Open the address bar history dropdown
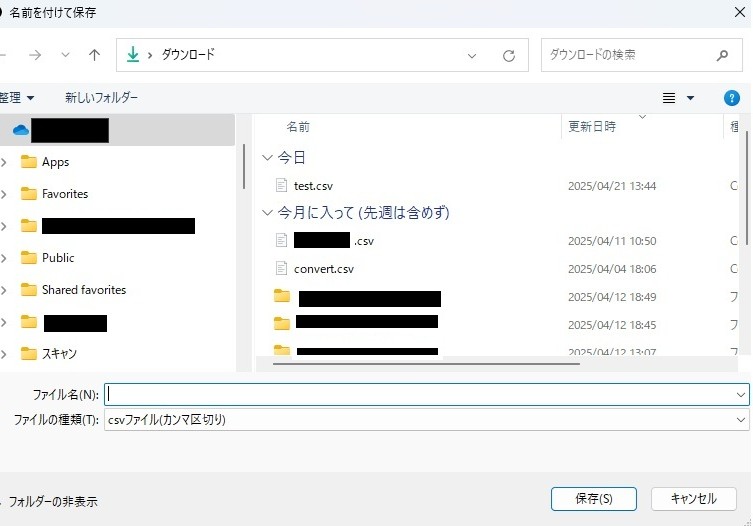This screenshot has width=753, height=526. pos(472,56)
